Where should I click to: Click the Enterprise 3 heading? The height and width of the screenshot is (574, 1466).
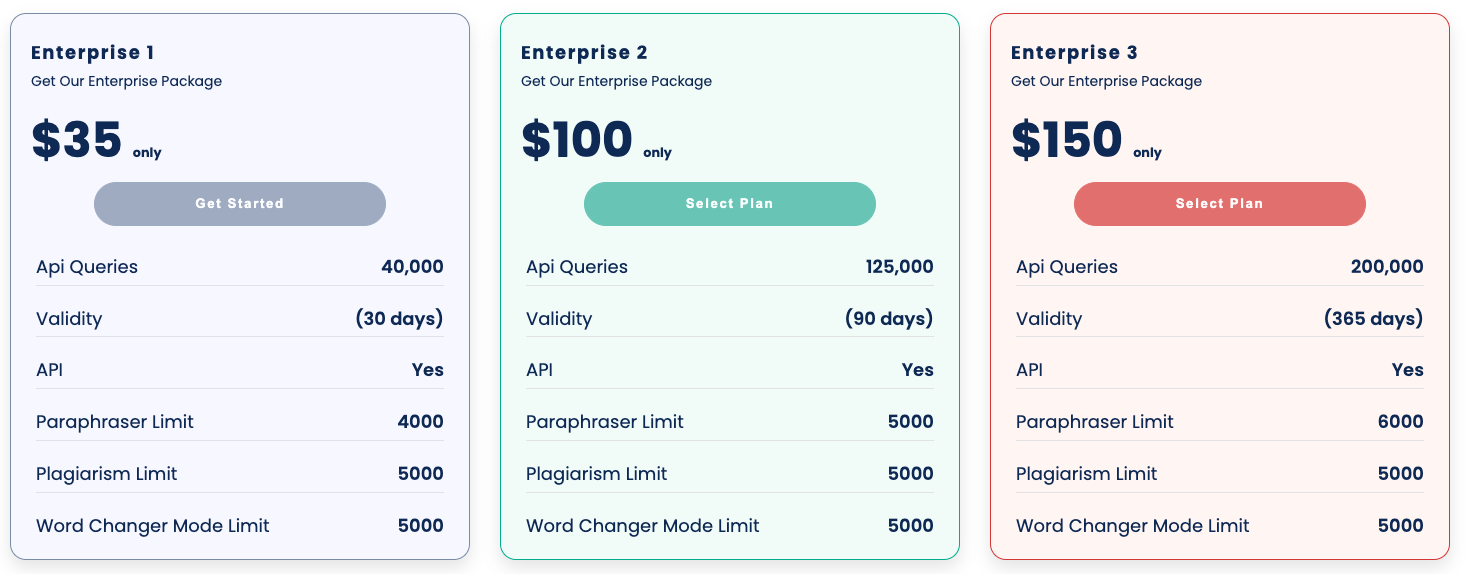click(1074, 53)
